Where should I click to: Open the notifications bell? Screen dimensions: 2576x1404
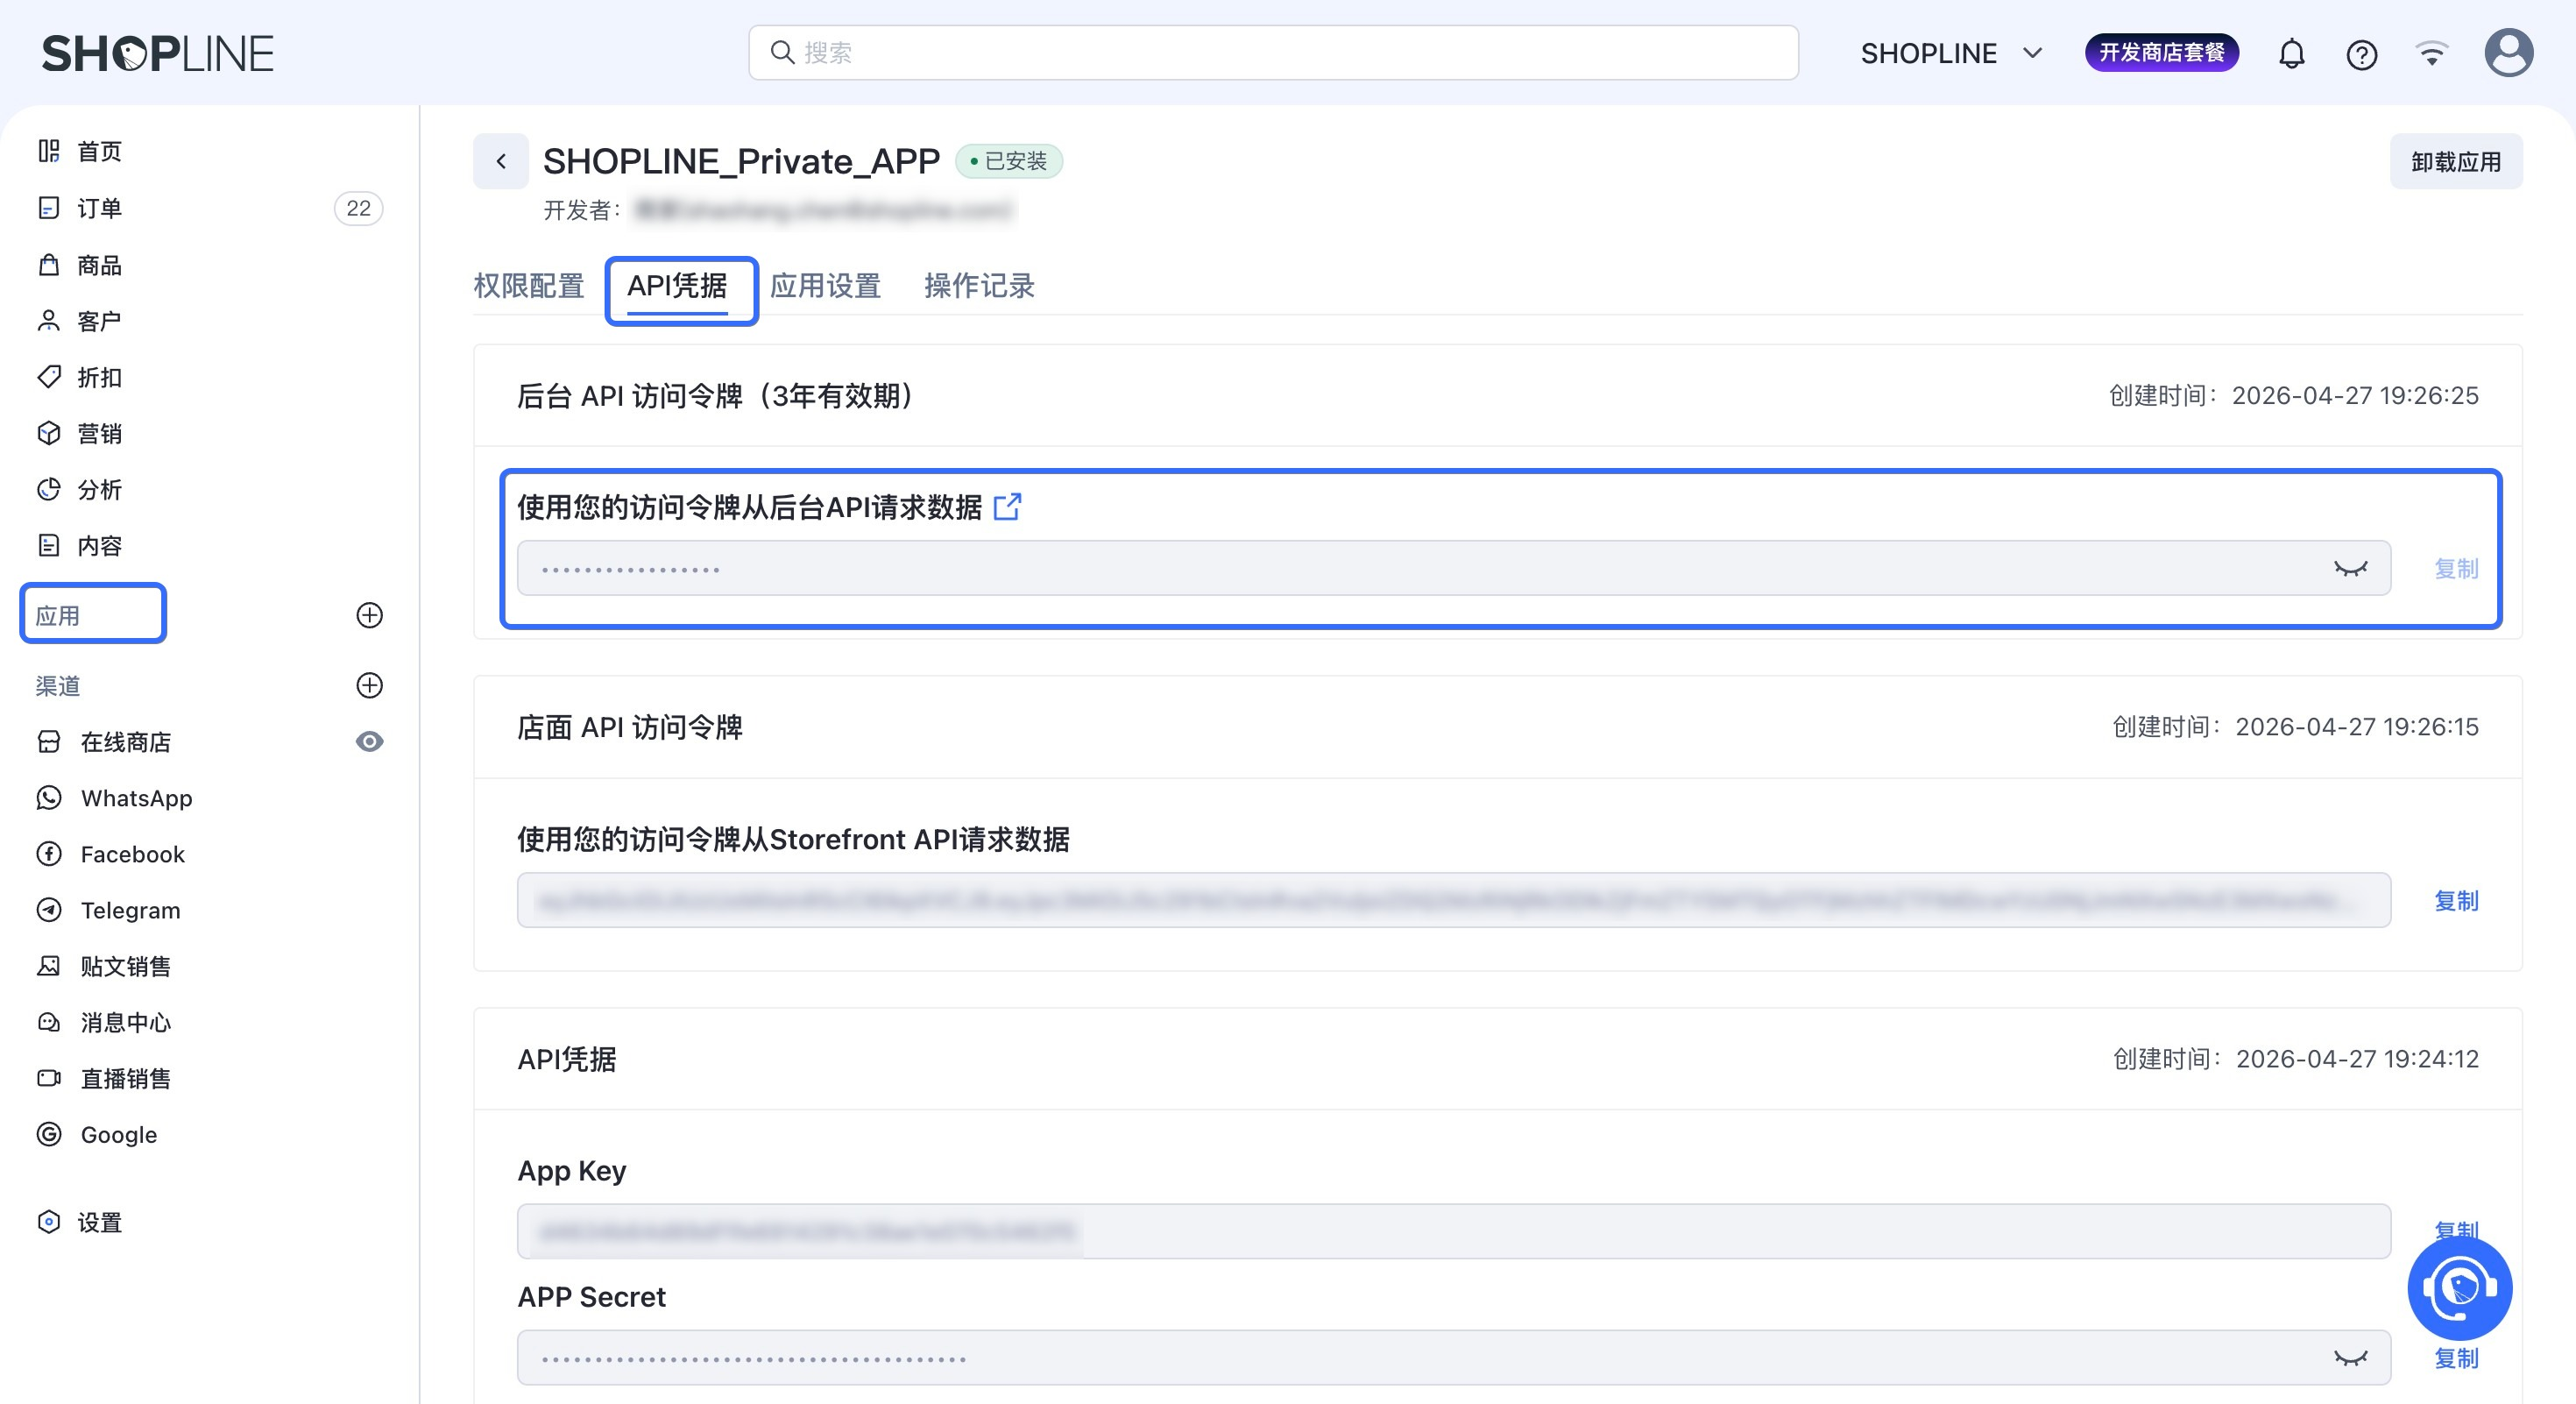pos(2291,53)
